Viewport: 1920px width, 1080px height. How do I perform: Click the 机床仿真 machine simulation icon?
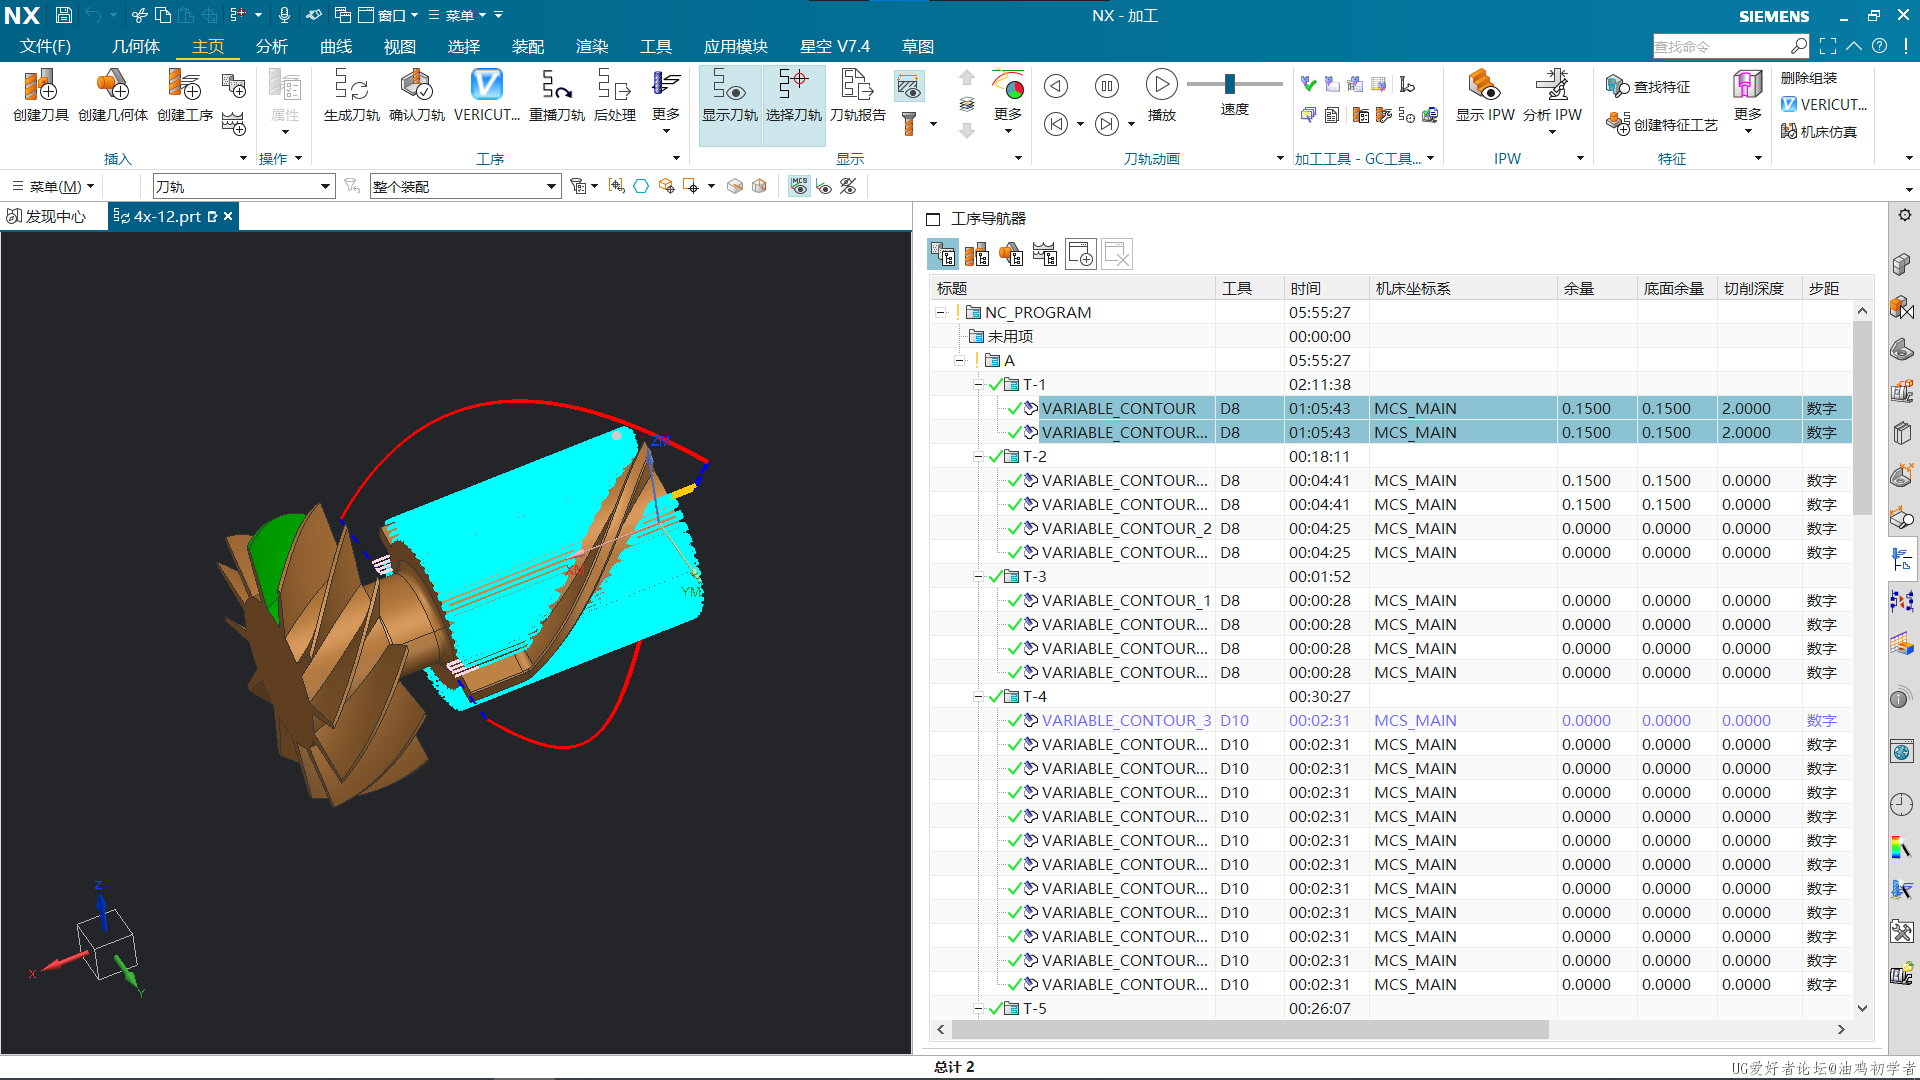(1819, 131)
